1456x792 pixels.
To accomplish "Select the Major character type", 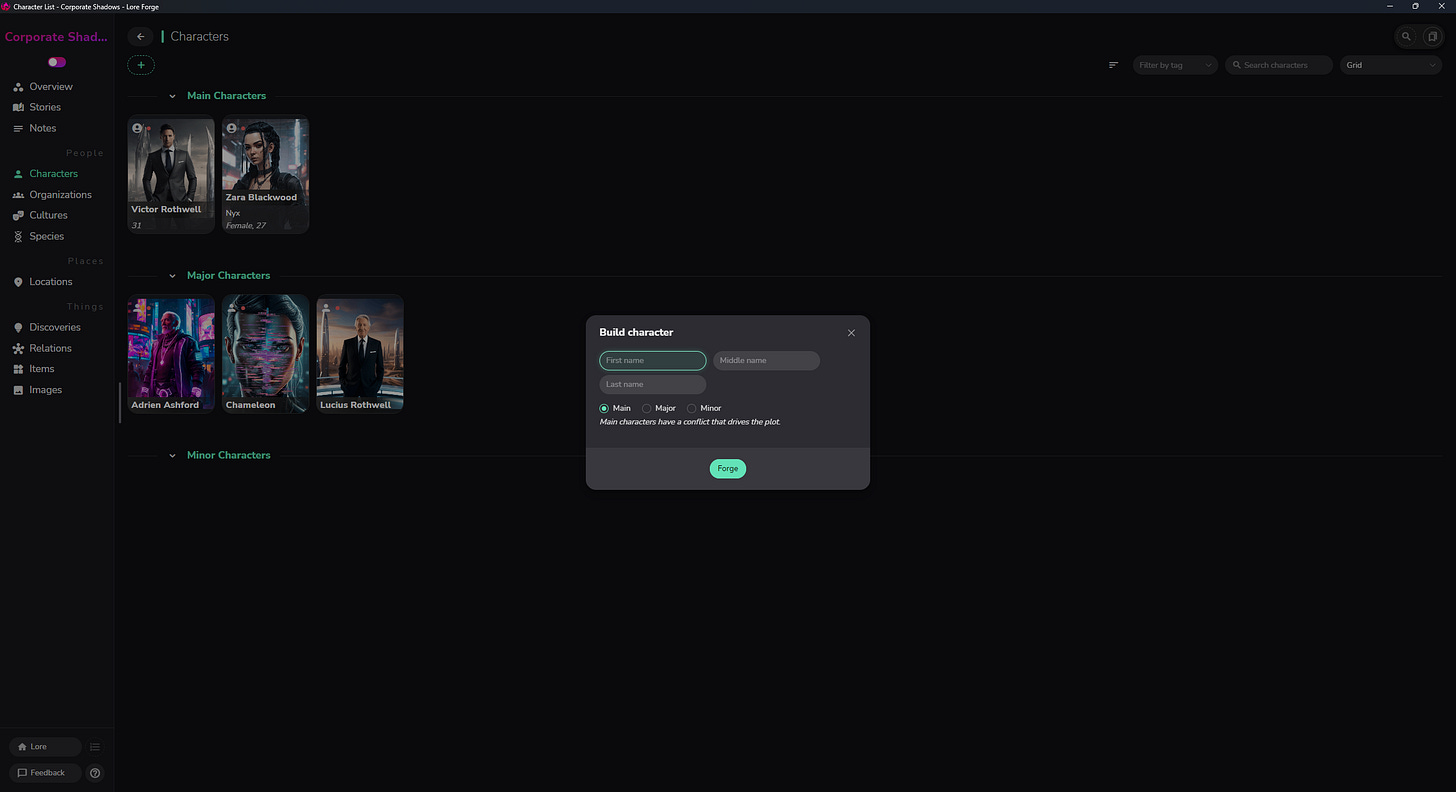I will [x=647, y=408].
